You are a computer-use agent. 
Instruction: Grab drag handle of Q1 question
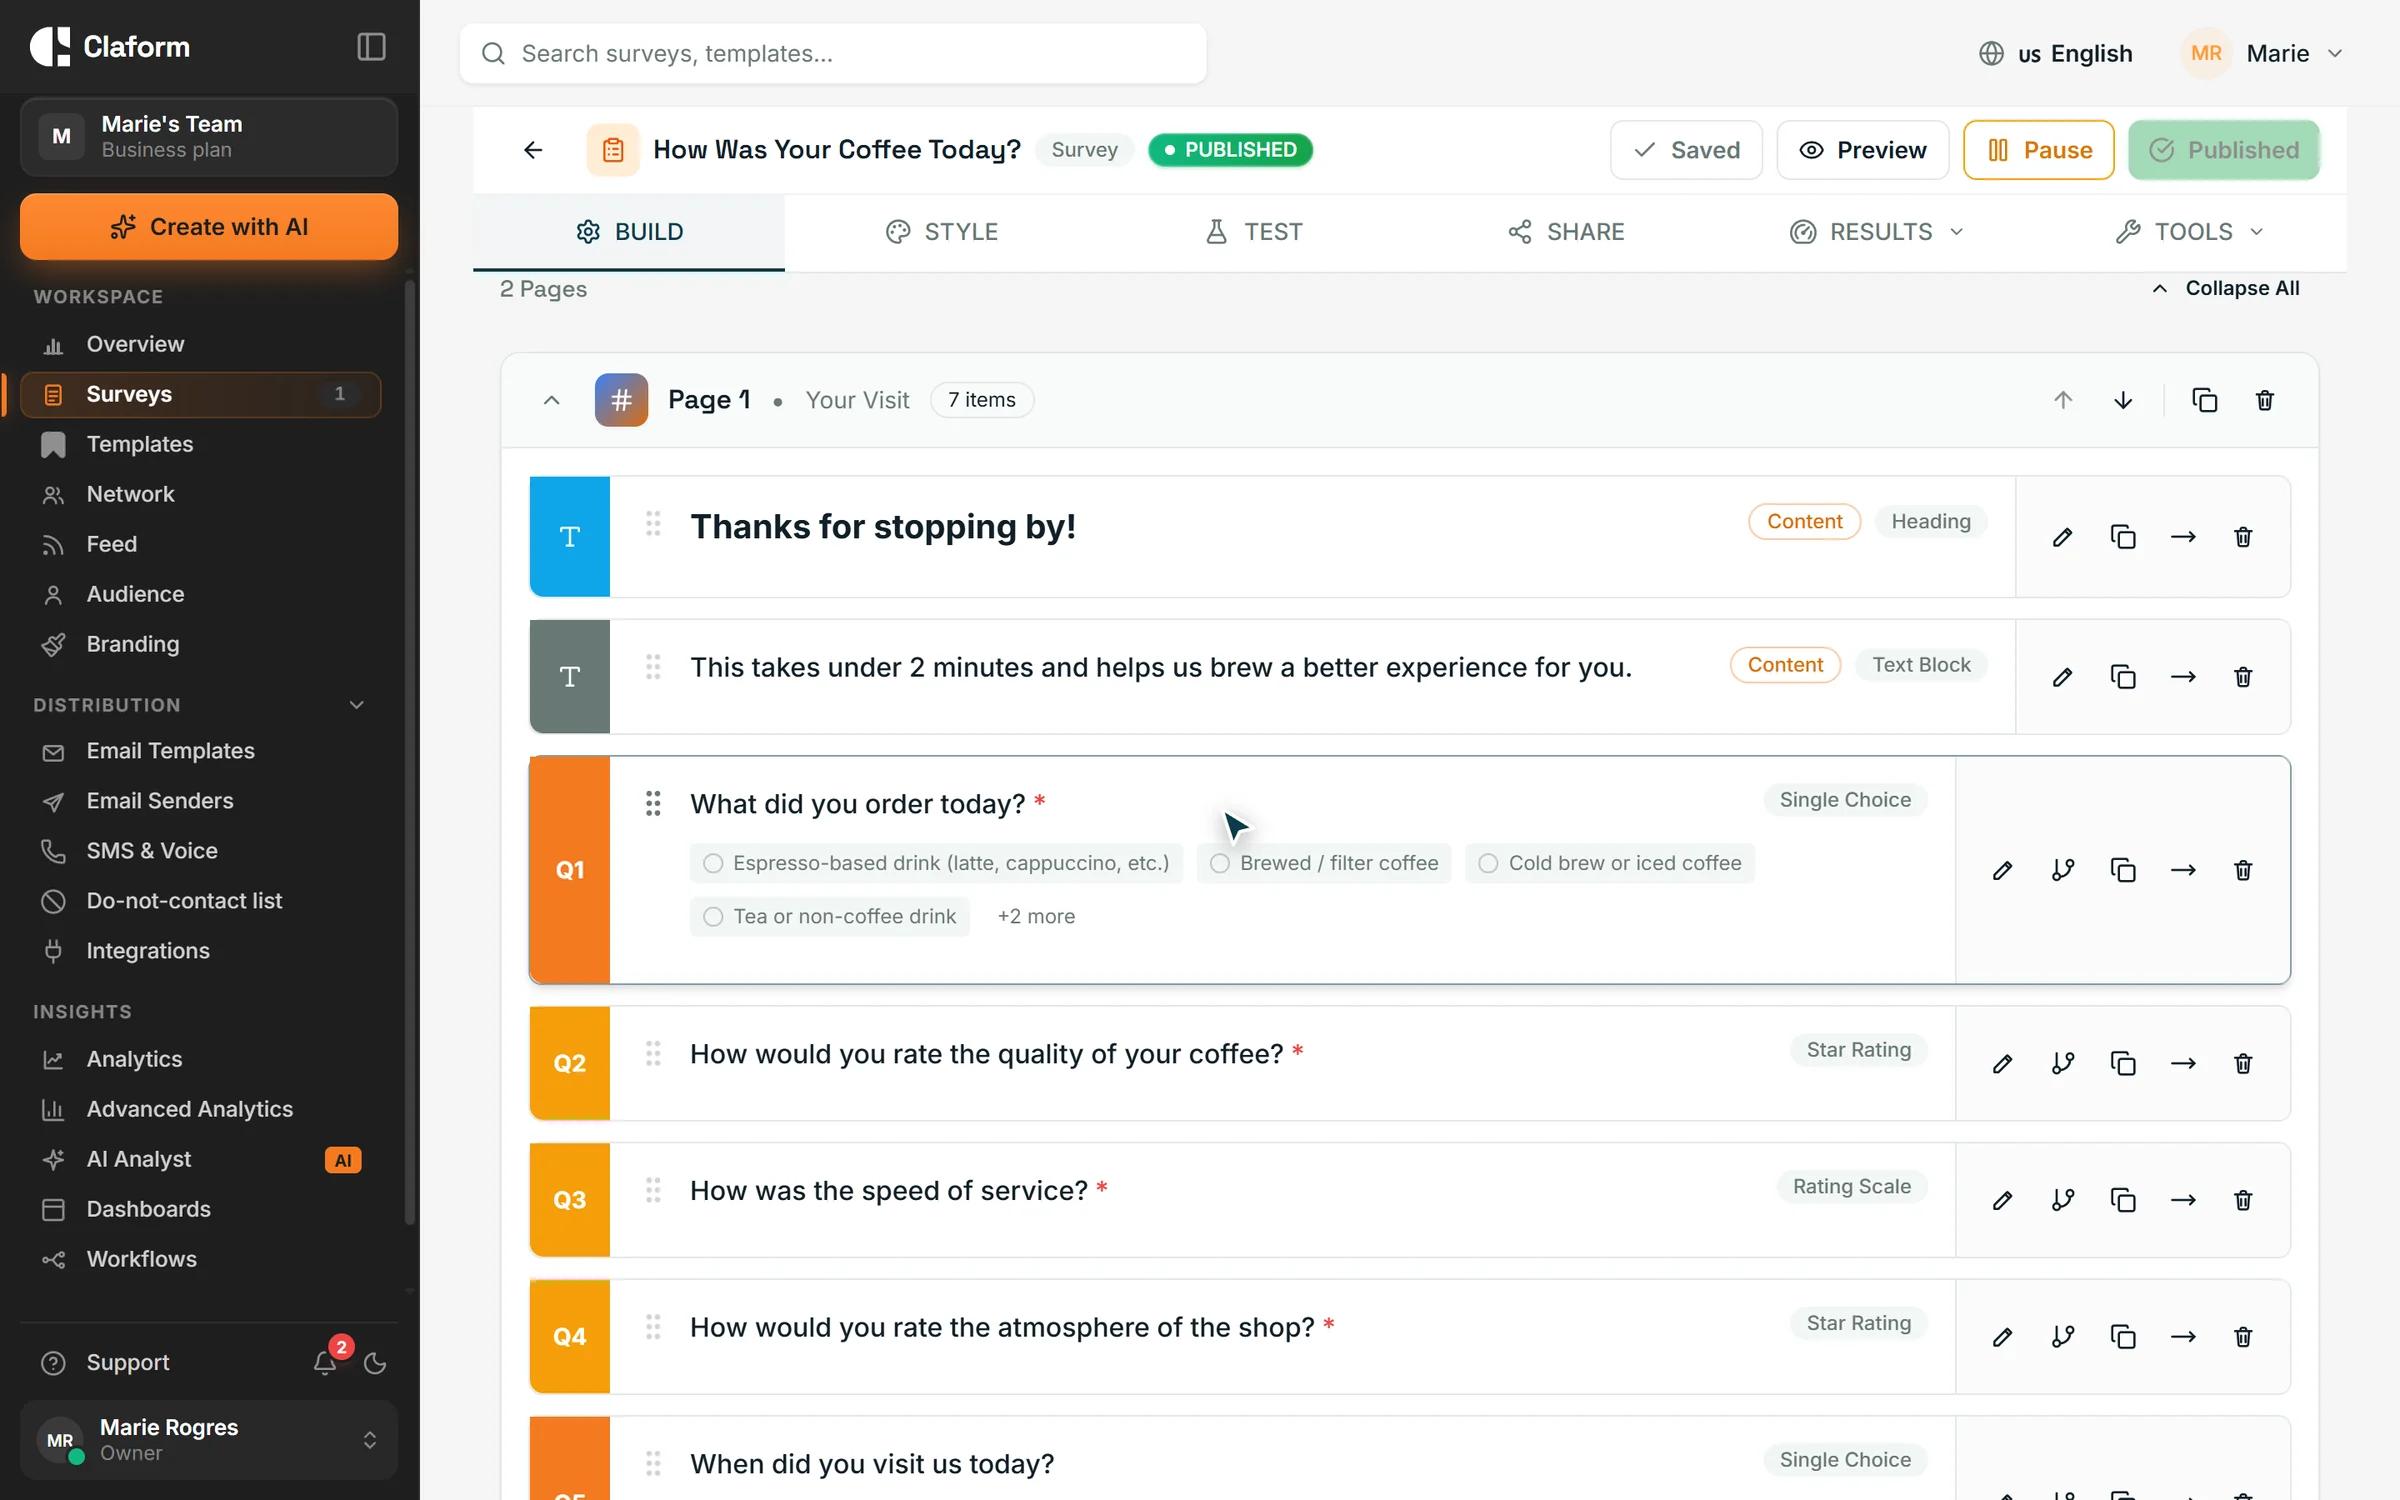[653, 803]
